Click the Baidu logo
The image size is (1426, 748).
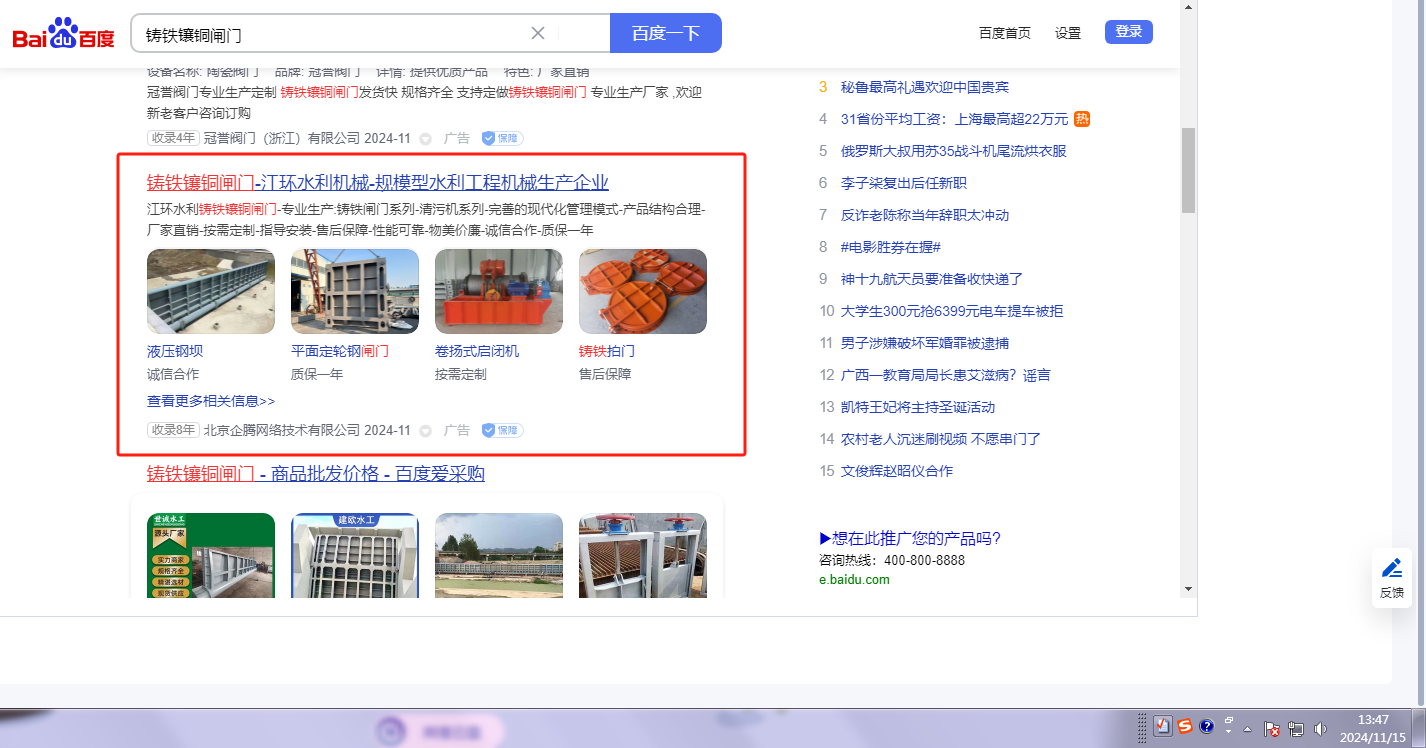(64, 34)
